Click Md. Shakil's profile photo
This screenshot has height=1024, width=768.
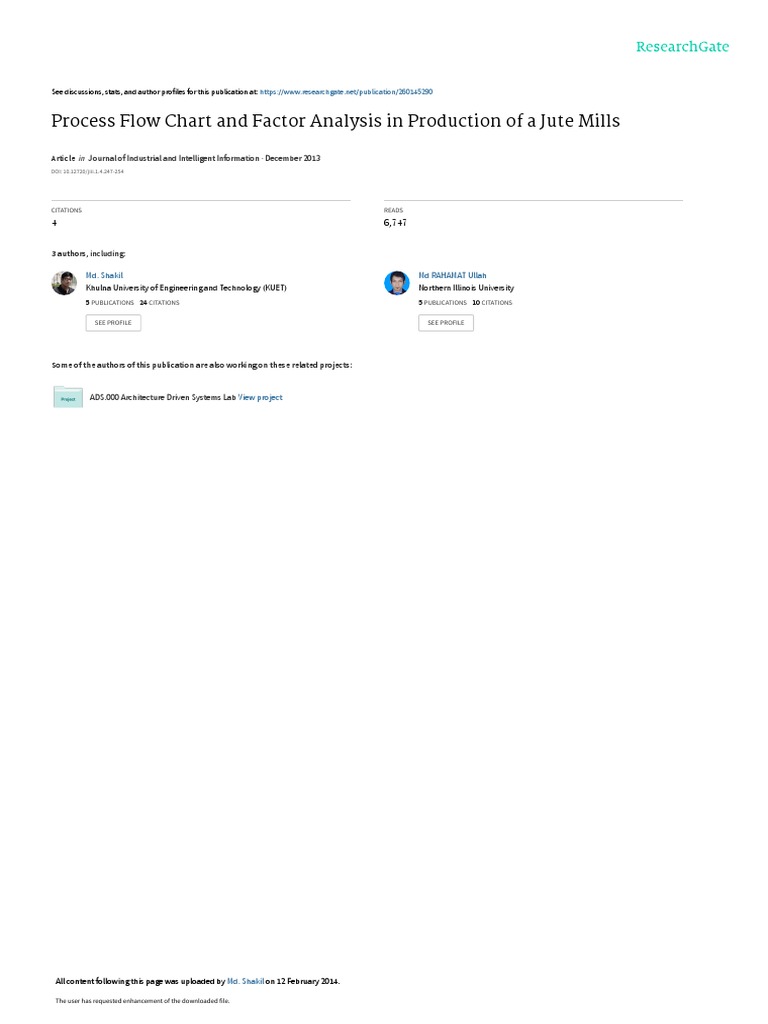pyautogui.click(x=64, y=283)
